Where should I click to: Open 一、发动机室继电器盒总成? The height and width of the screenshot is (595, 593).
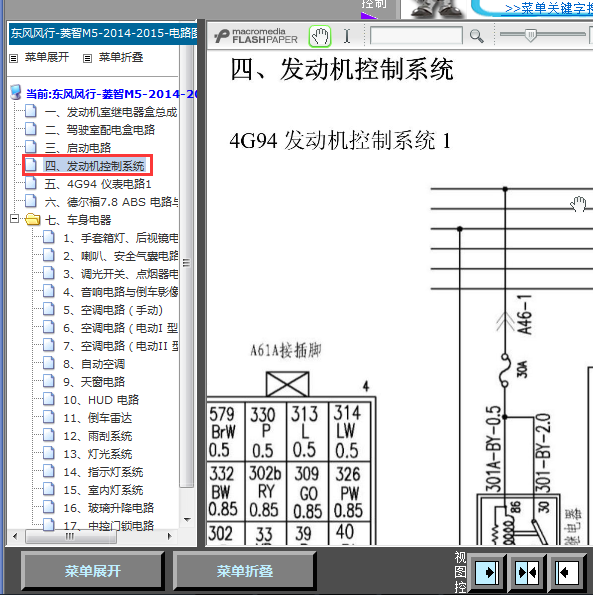[x=111, y=112]
